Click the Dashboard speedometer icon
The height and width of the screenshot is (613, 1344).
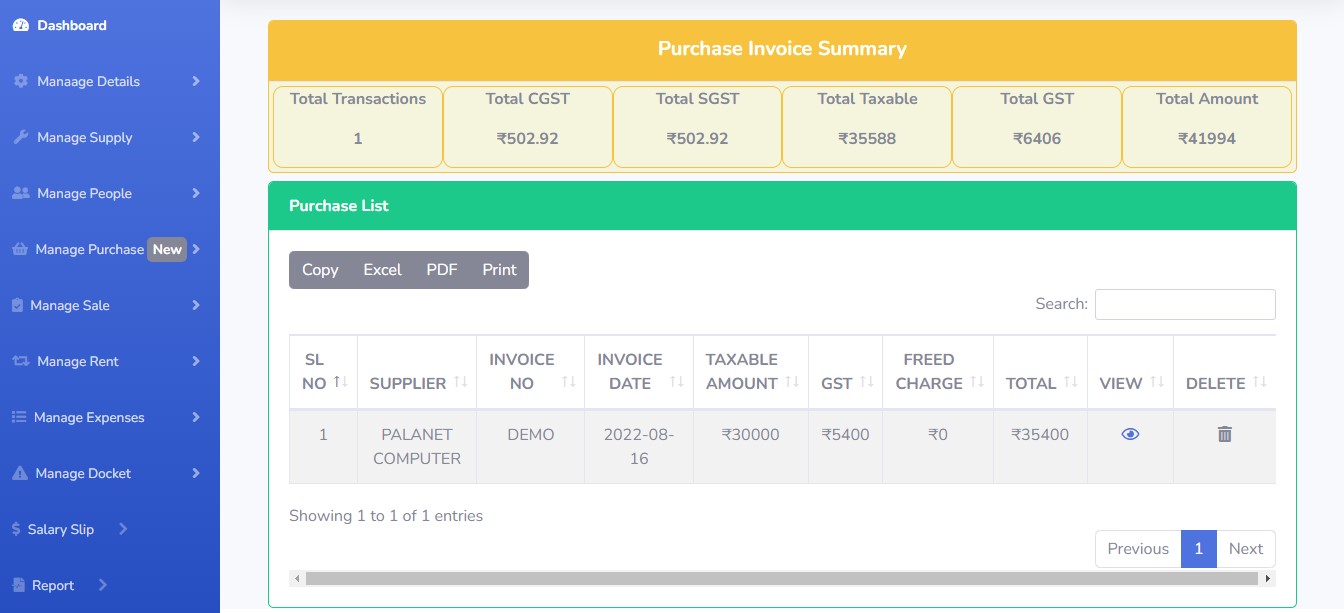pos(21,25)
